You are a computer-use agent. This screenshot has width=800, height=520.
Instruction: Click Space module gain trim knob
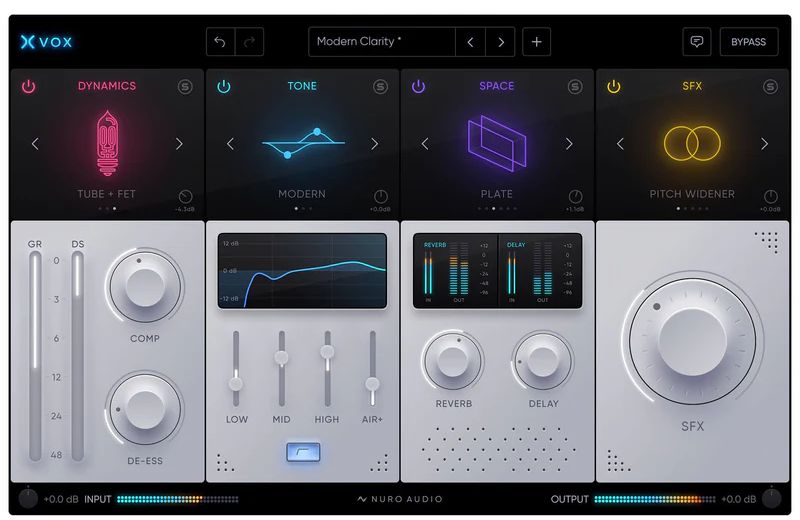[x=576, y=196]
